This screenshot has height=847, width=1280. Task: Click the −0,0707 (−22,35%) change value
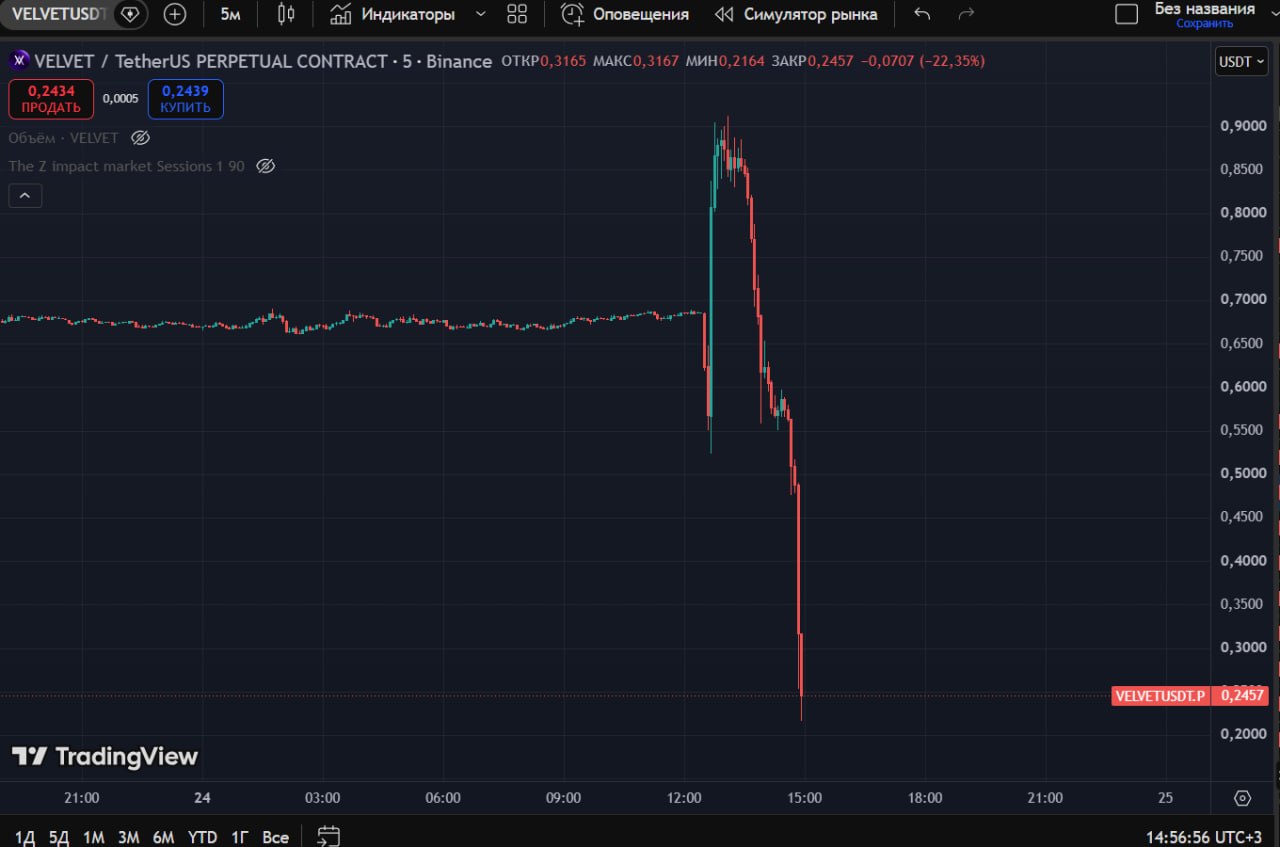[923, 61]
